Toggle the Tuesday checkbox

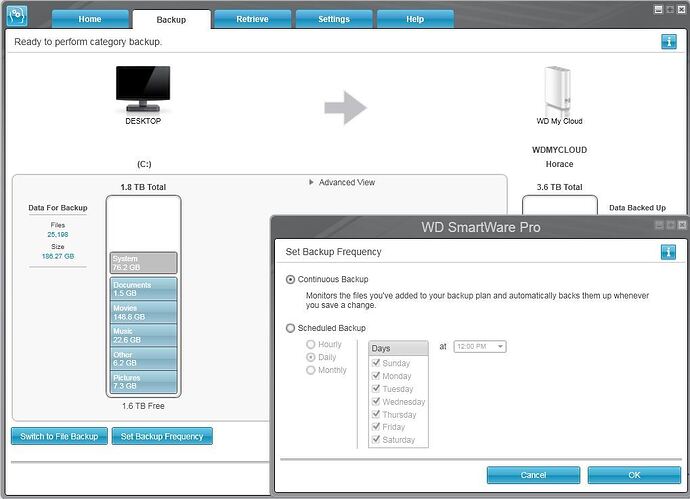(x=376, y=389)
